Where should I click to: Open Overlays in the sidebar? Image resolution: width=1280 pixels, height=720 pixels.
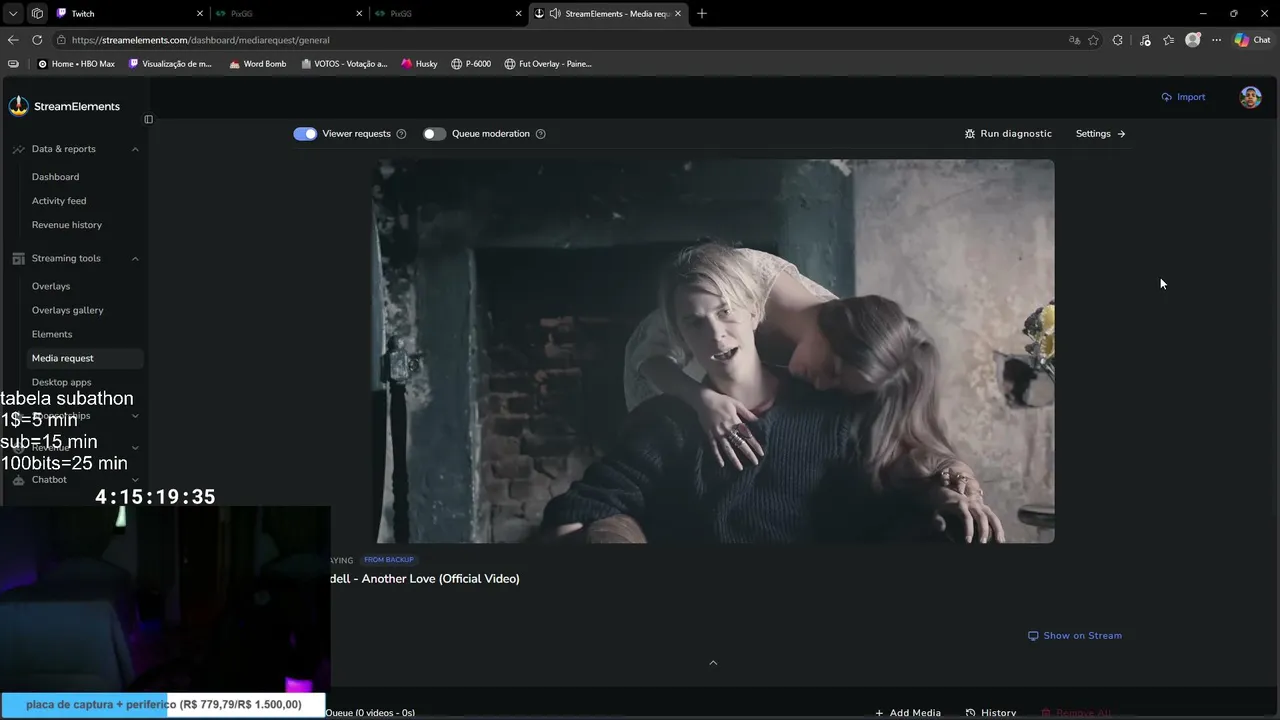point(51,286)
